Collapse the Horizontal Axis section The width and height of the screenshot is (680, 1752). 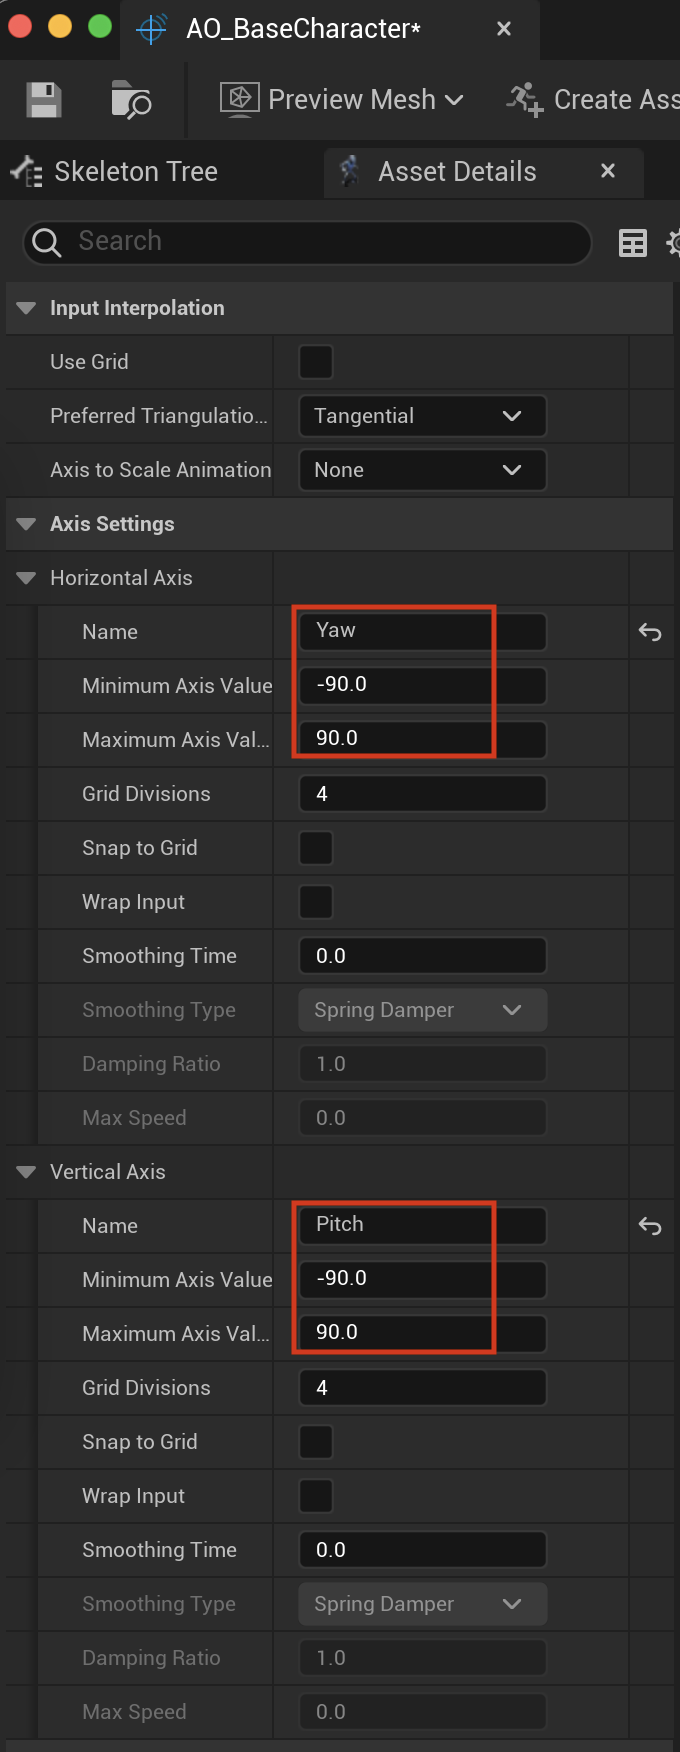tap(27, 578)
